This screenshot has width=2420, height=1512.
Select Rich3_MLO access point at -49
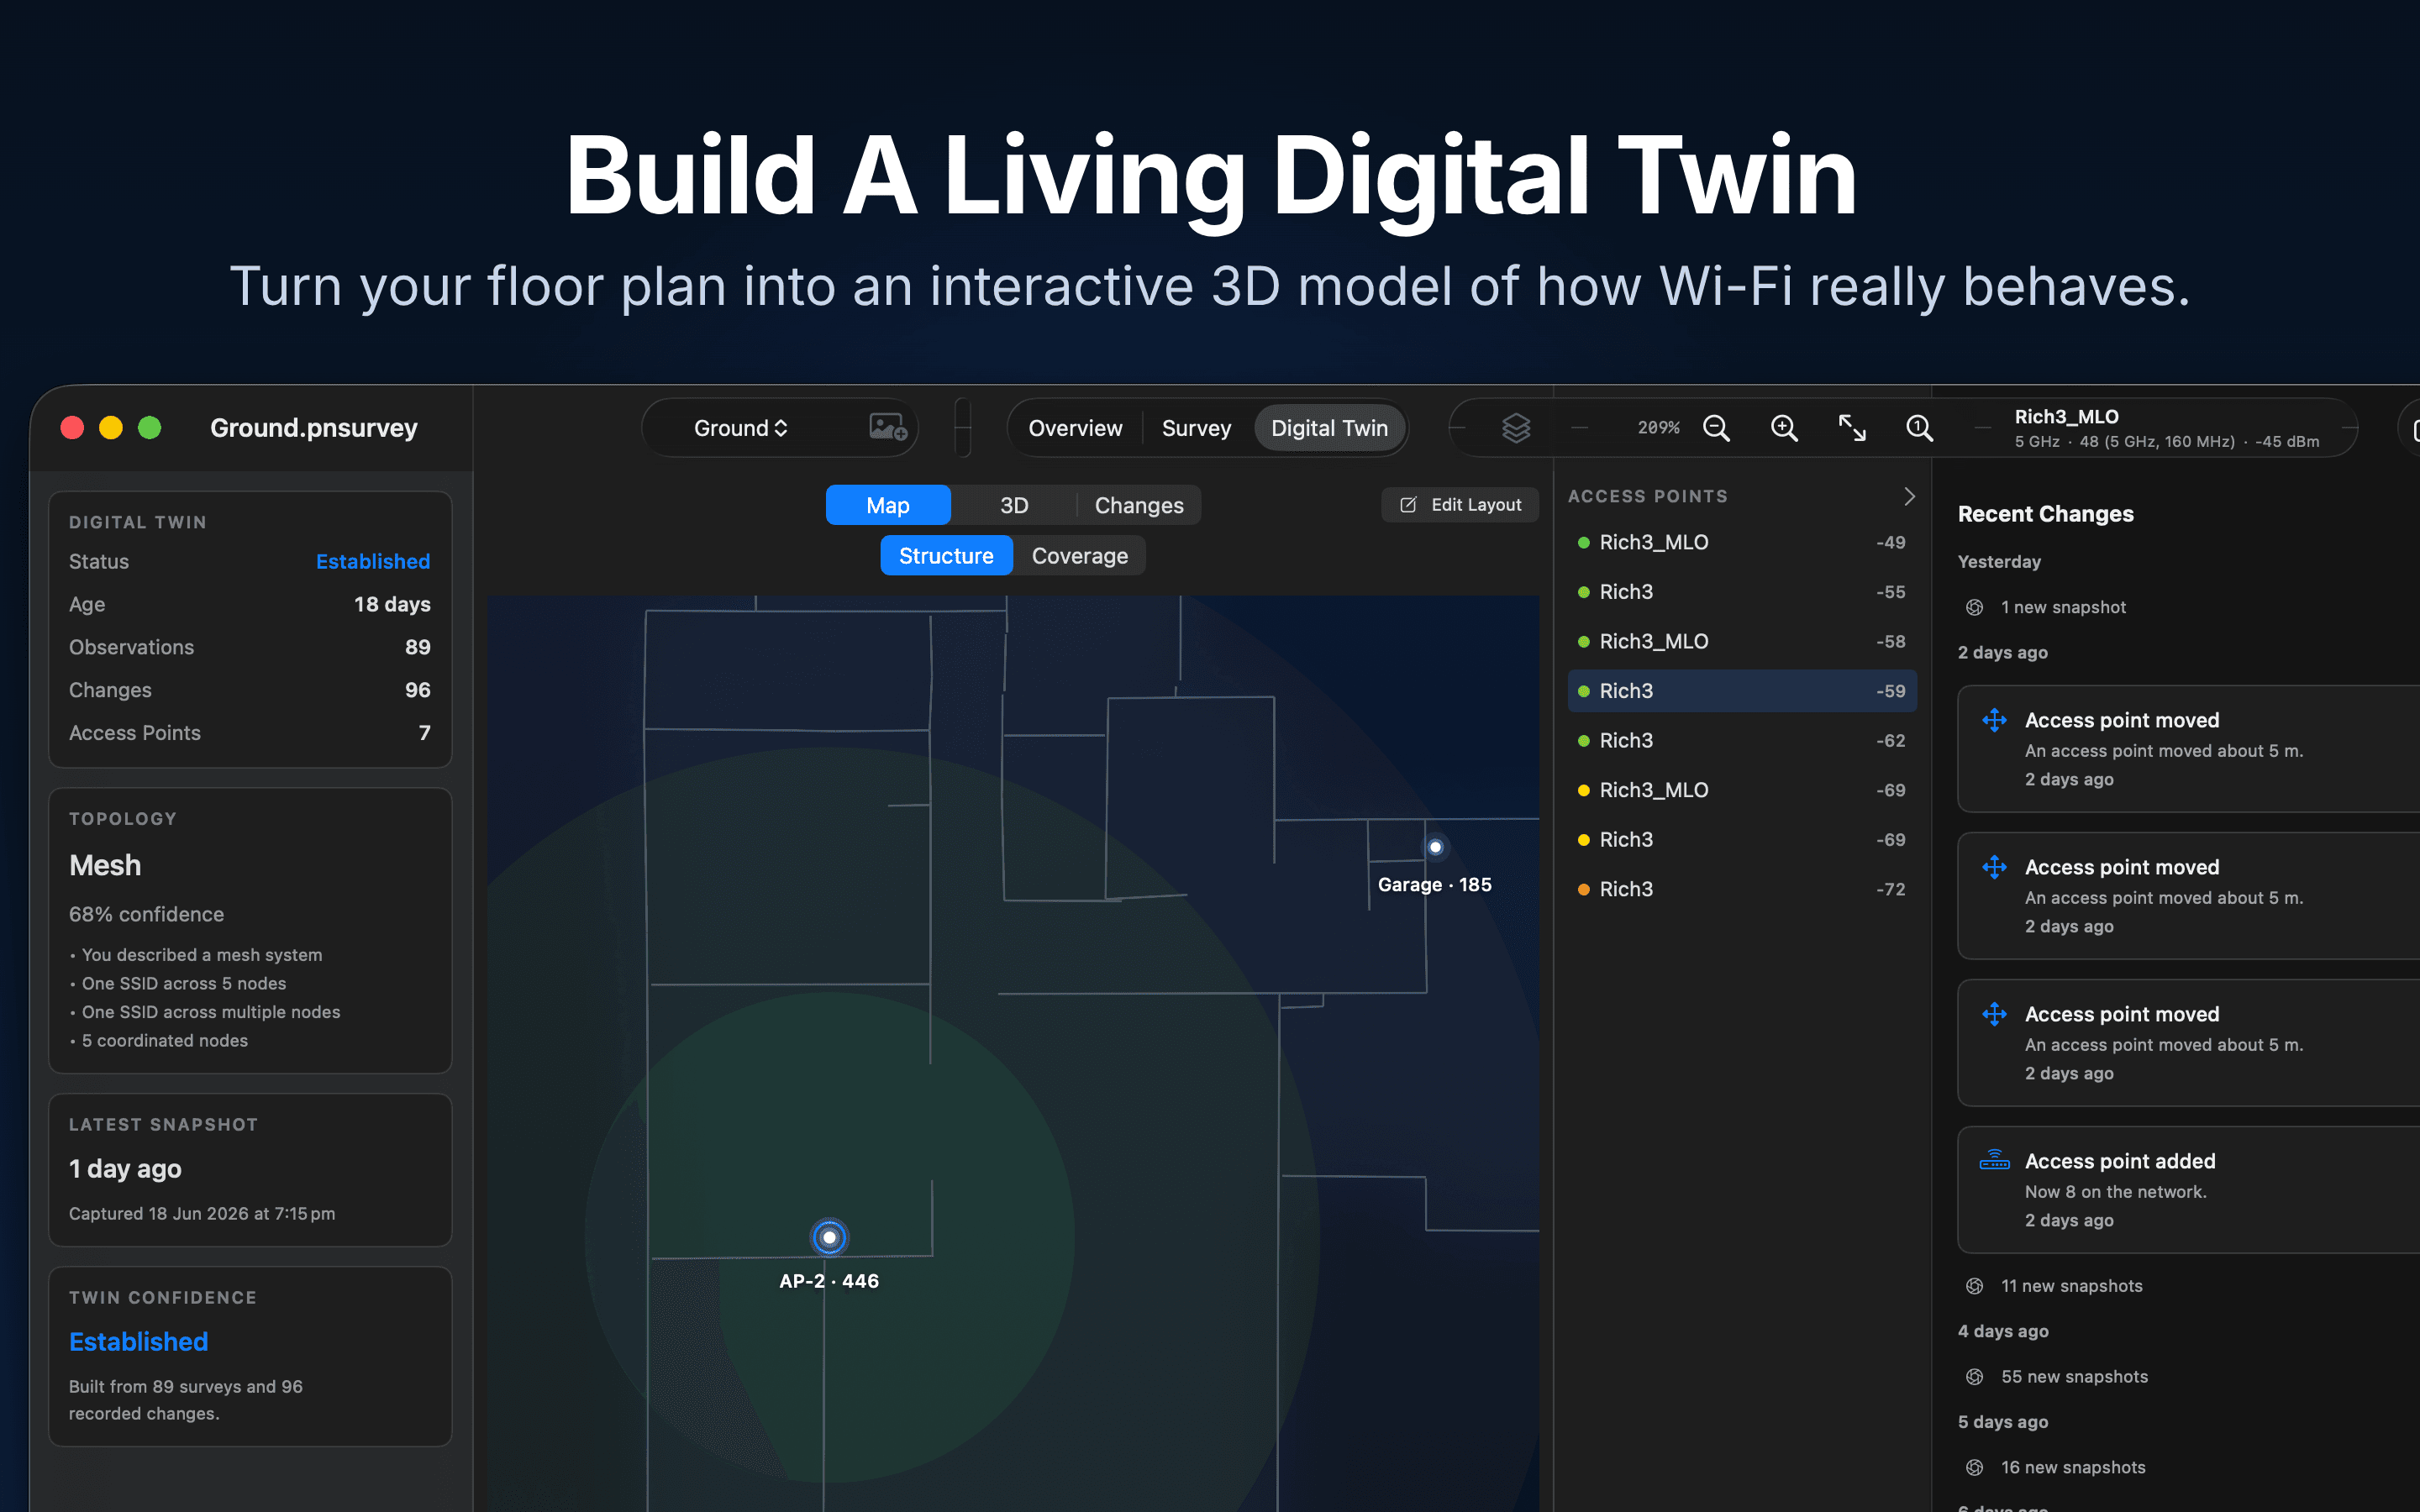1742,542
